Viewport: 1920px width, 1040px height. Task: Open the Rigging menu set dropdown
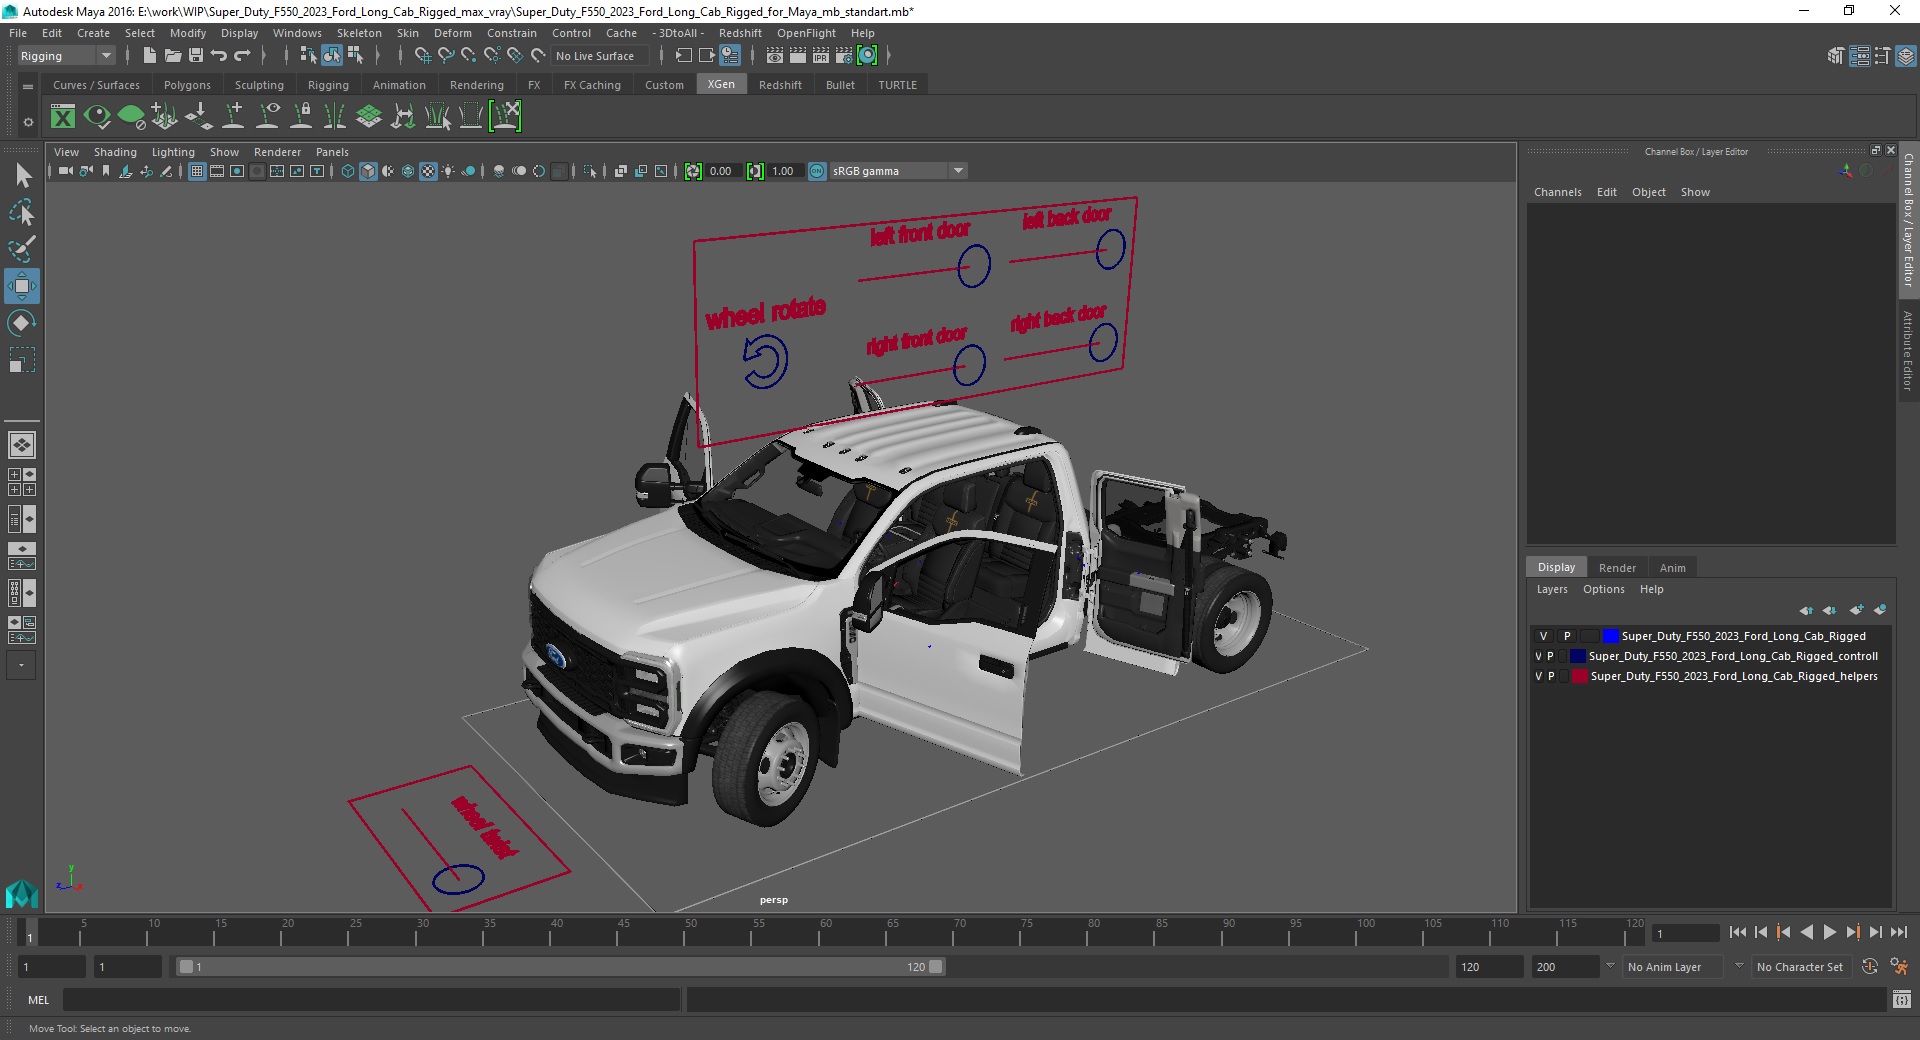(66, 56)
